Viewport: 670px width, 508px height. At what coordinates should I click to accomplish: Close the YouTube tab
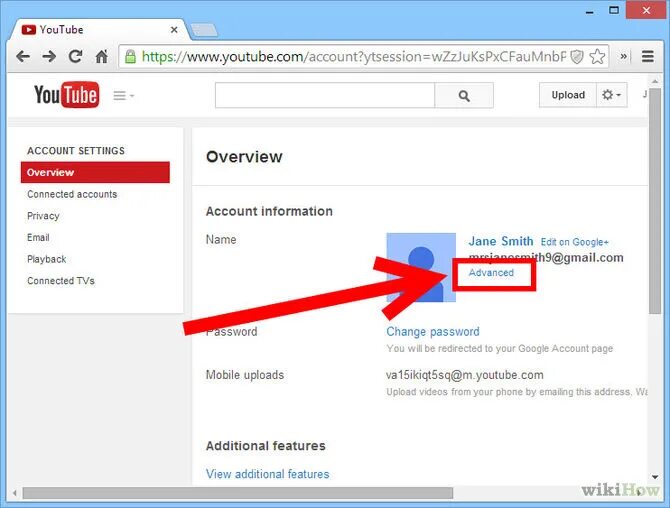[174, 30]
